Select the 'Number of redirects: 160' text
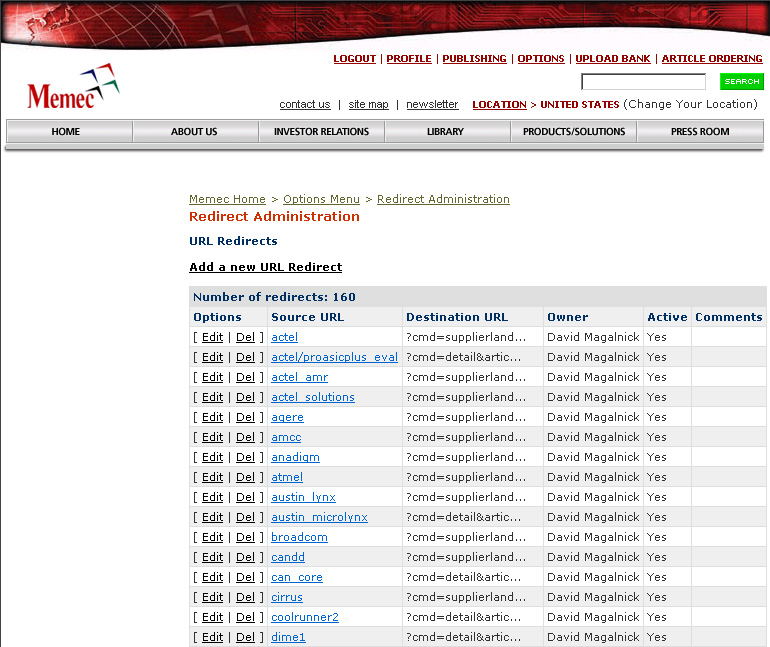 [x=274, y=297]
